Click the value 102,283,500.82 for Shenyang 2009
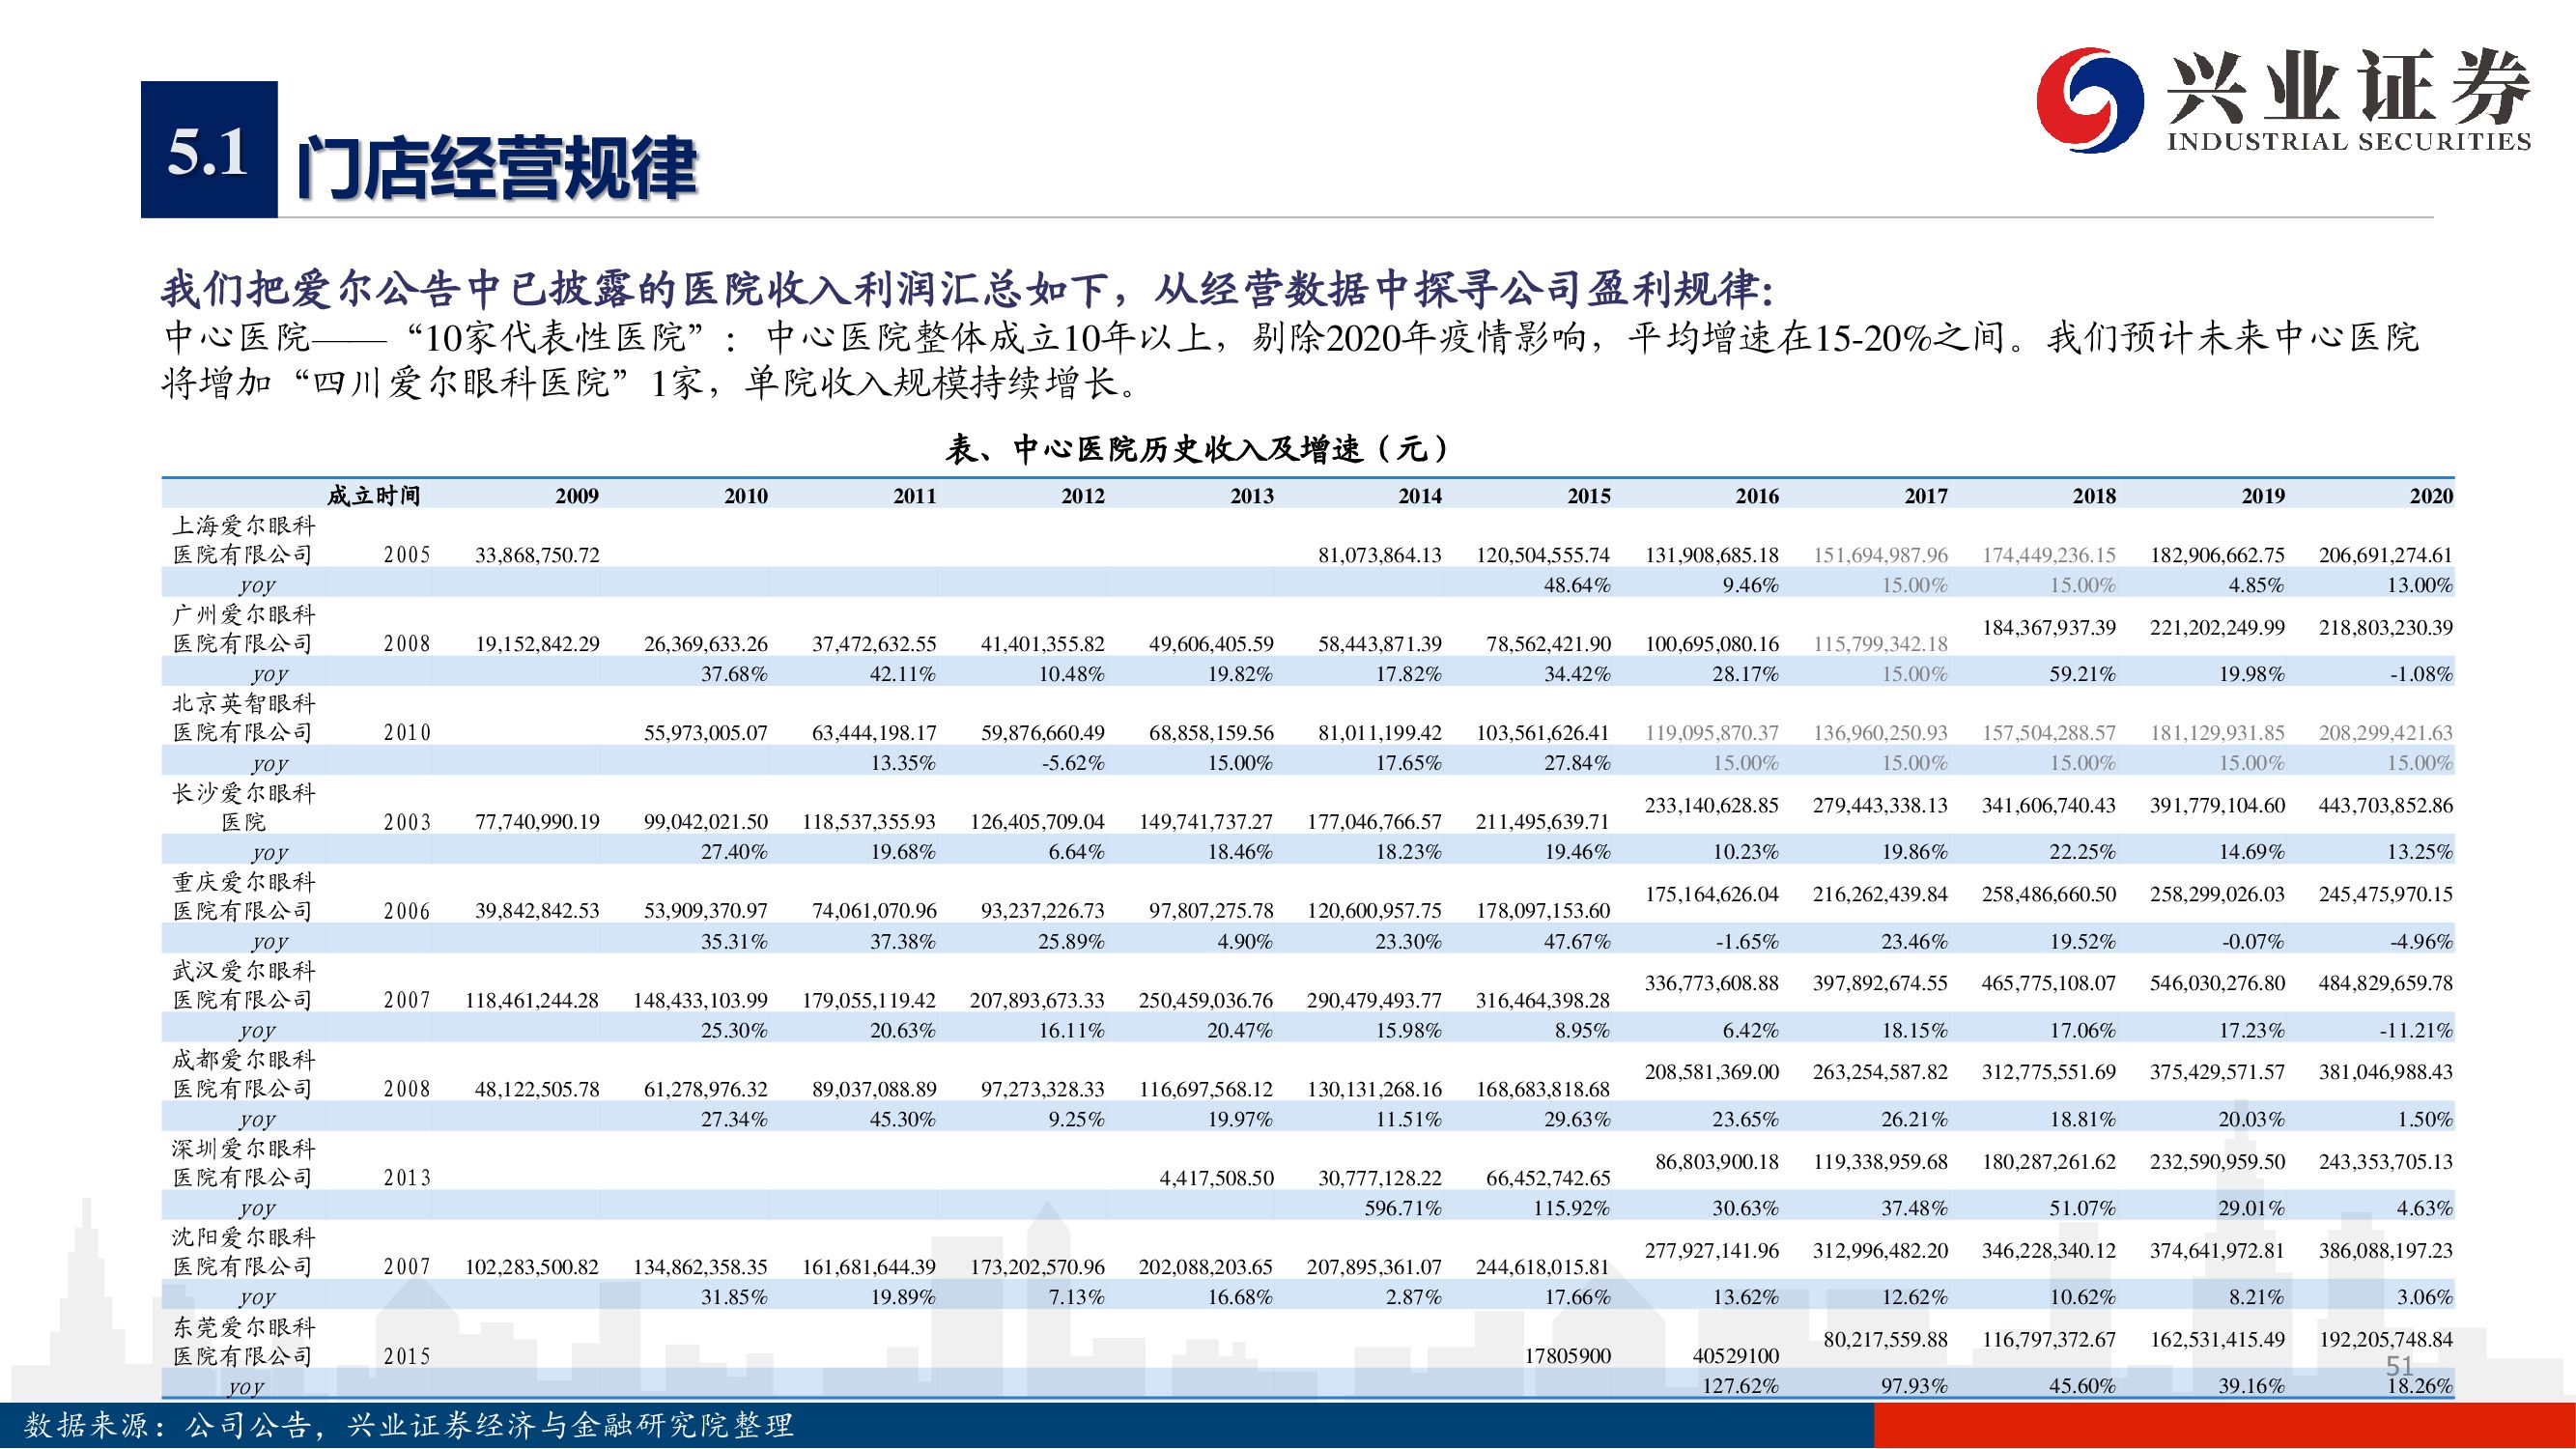Image resolution: width=2576 pixels, height=1449 pixels. click(532, 1267)
